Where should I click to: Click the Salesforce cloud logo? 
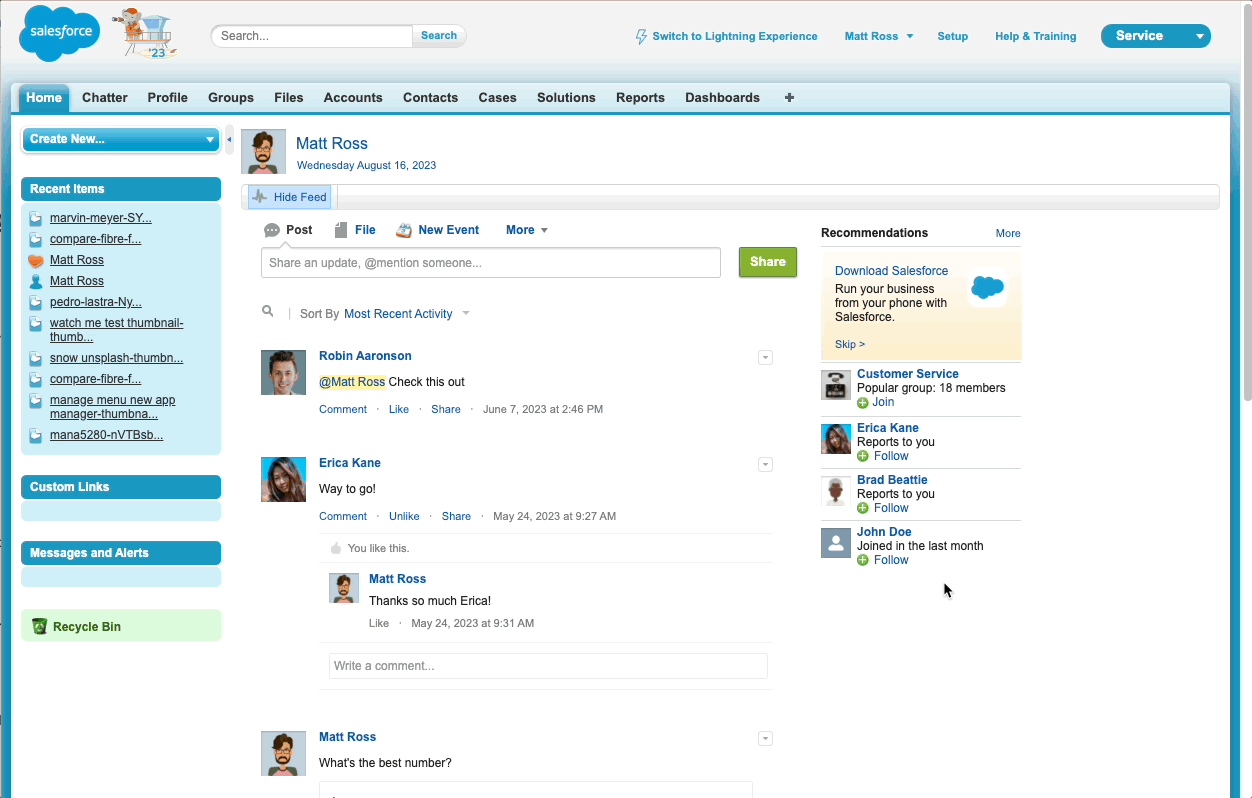(60, 32)
